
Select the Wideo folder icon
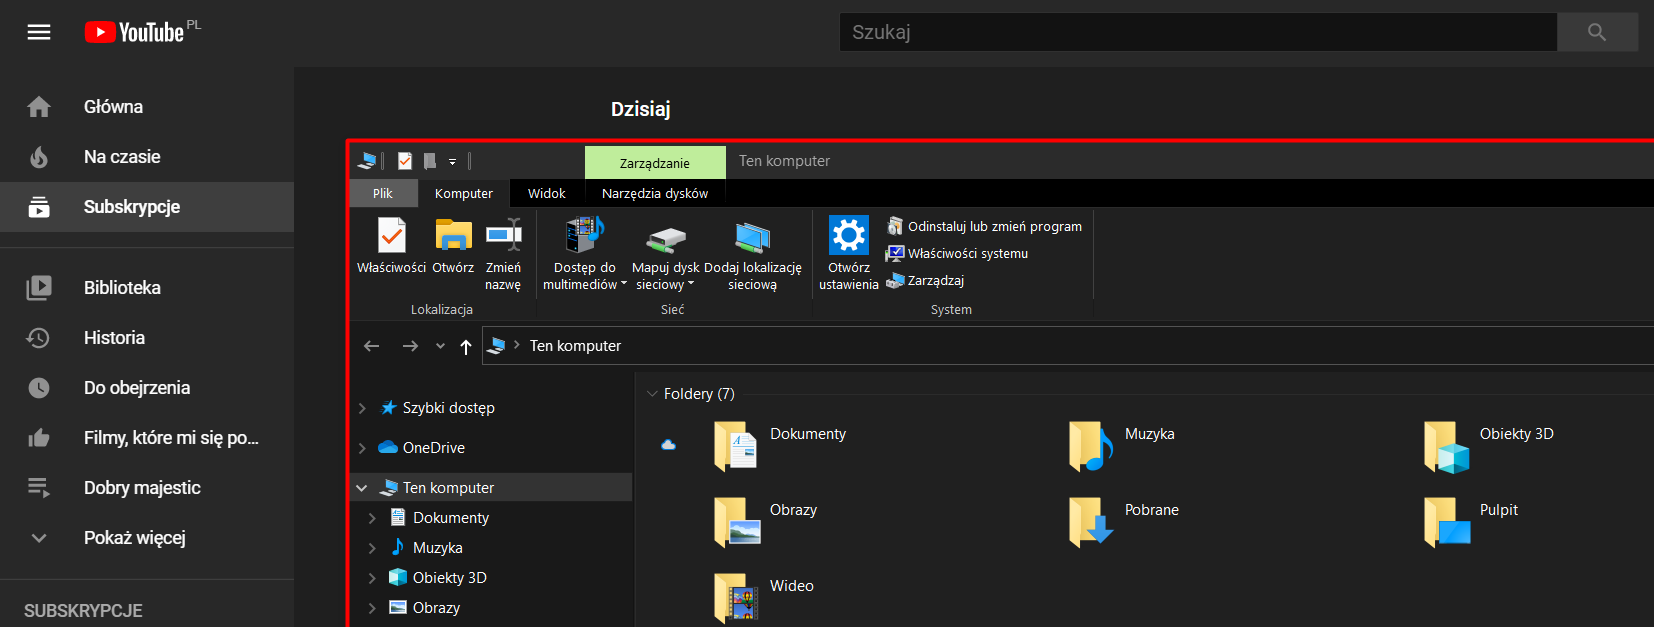coord(736,598)
